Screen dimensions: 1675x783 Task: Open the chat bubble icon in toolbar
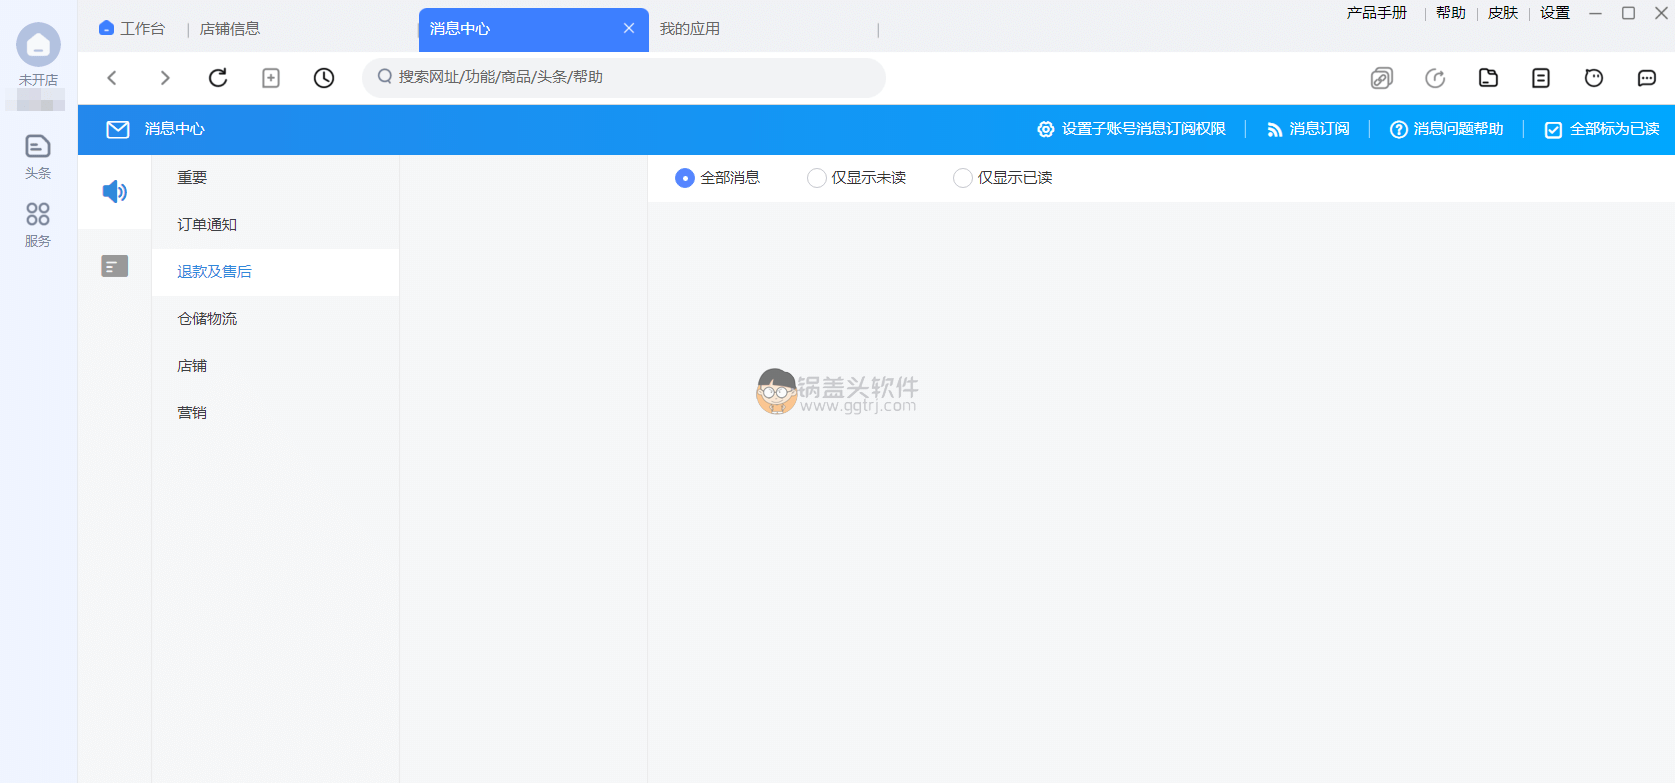[x=1646, y=78]
